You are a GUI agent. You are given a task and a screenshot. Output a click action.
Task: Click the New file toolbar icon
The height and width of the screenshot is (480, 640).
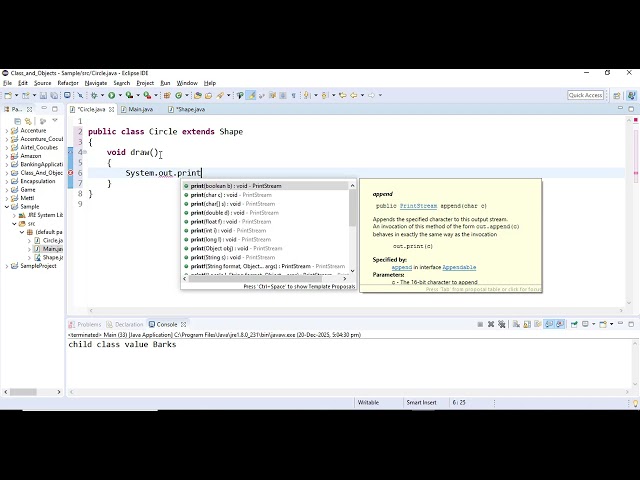8,96
